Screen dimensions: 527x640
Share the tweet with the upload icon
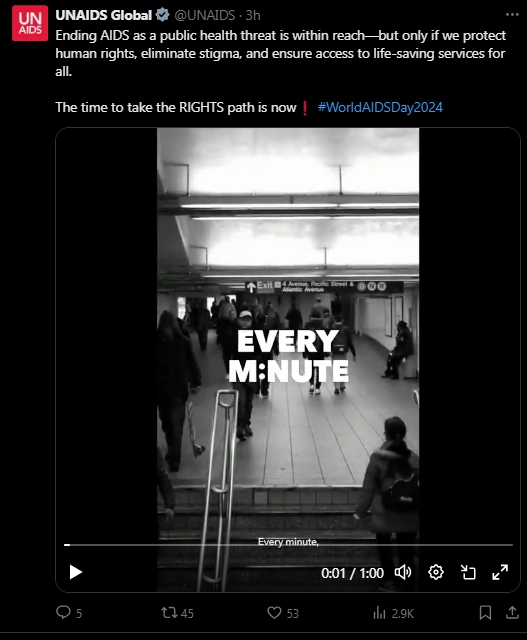[512, 612]
